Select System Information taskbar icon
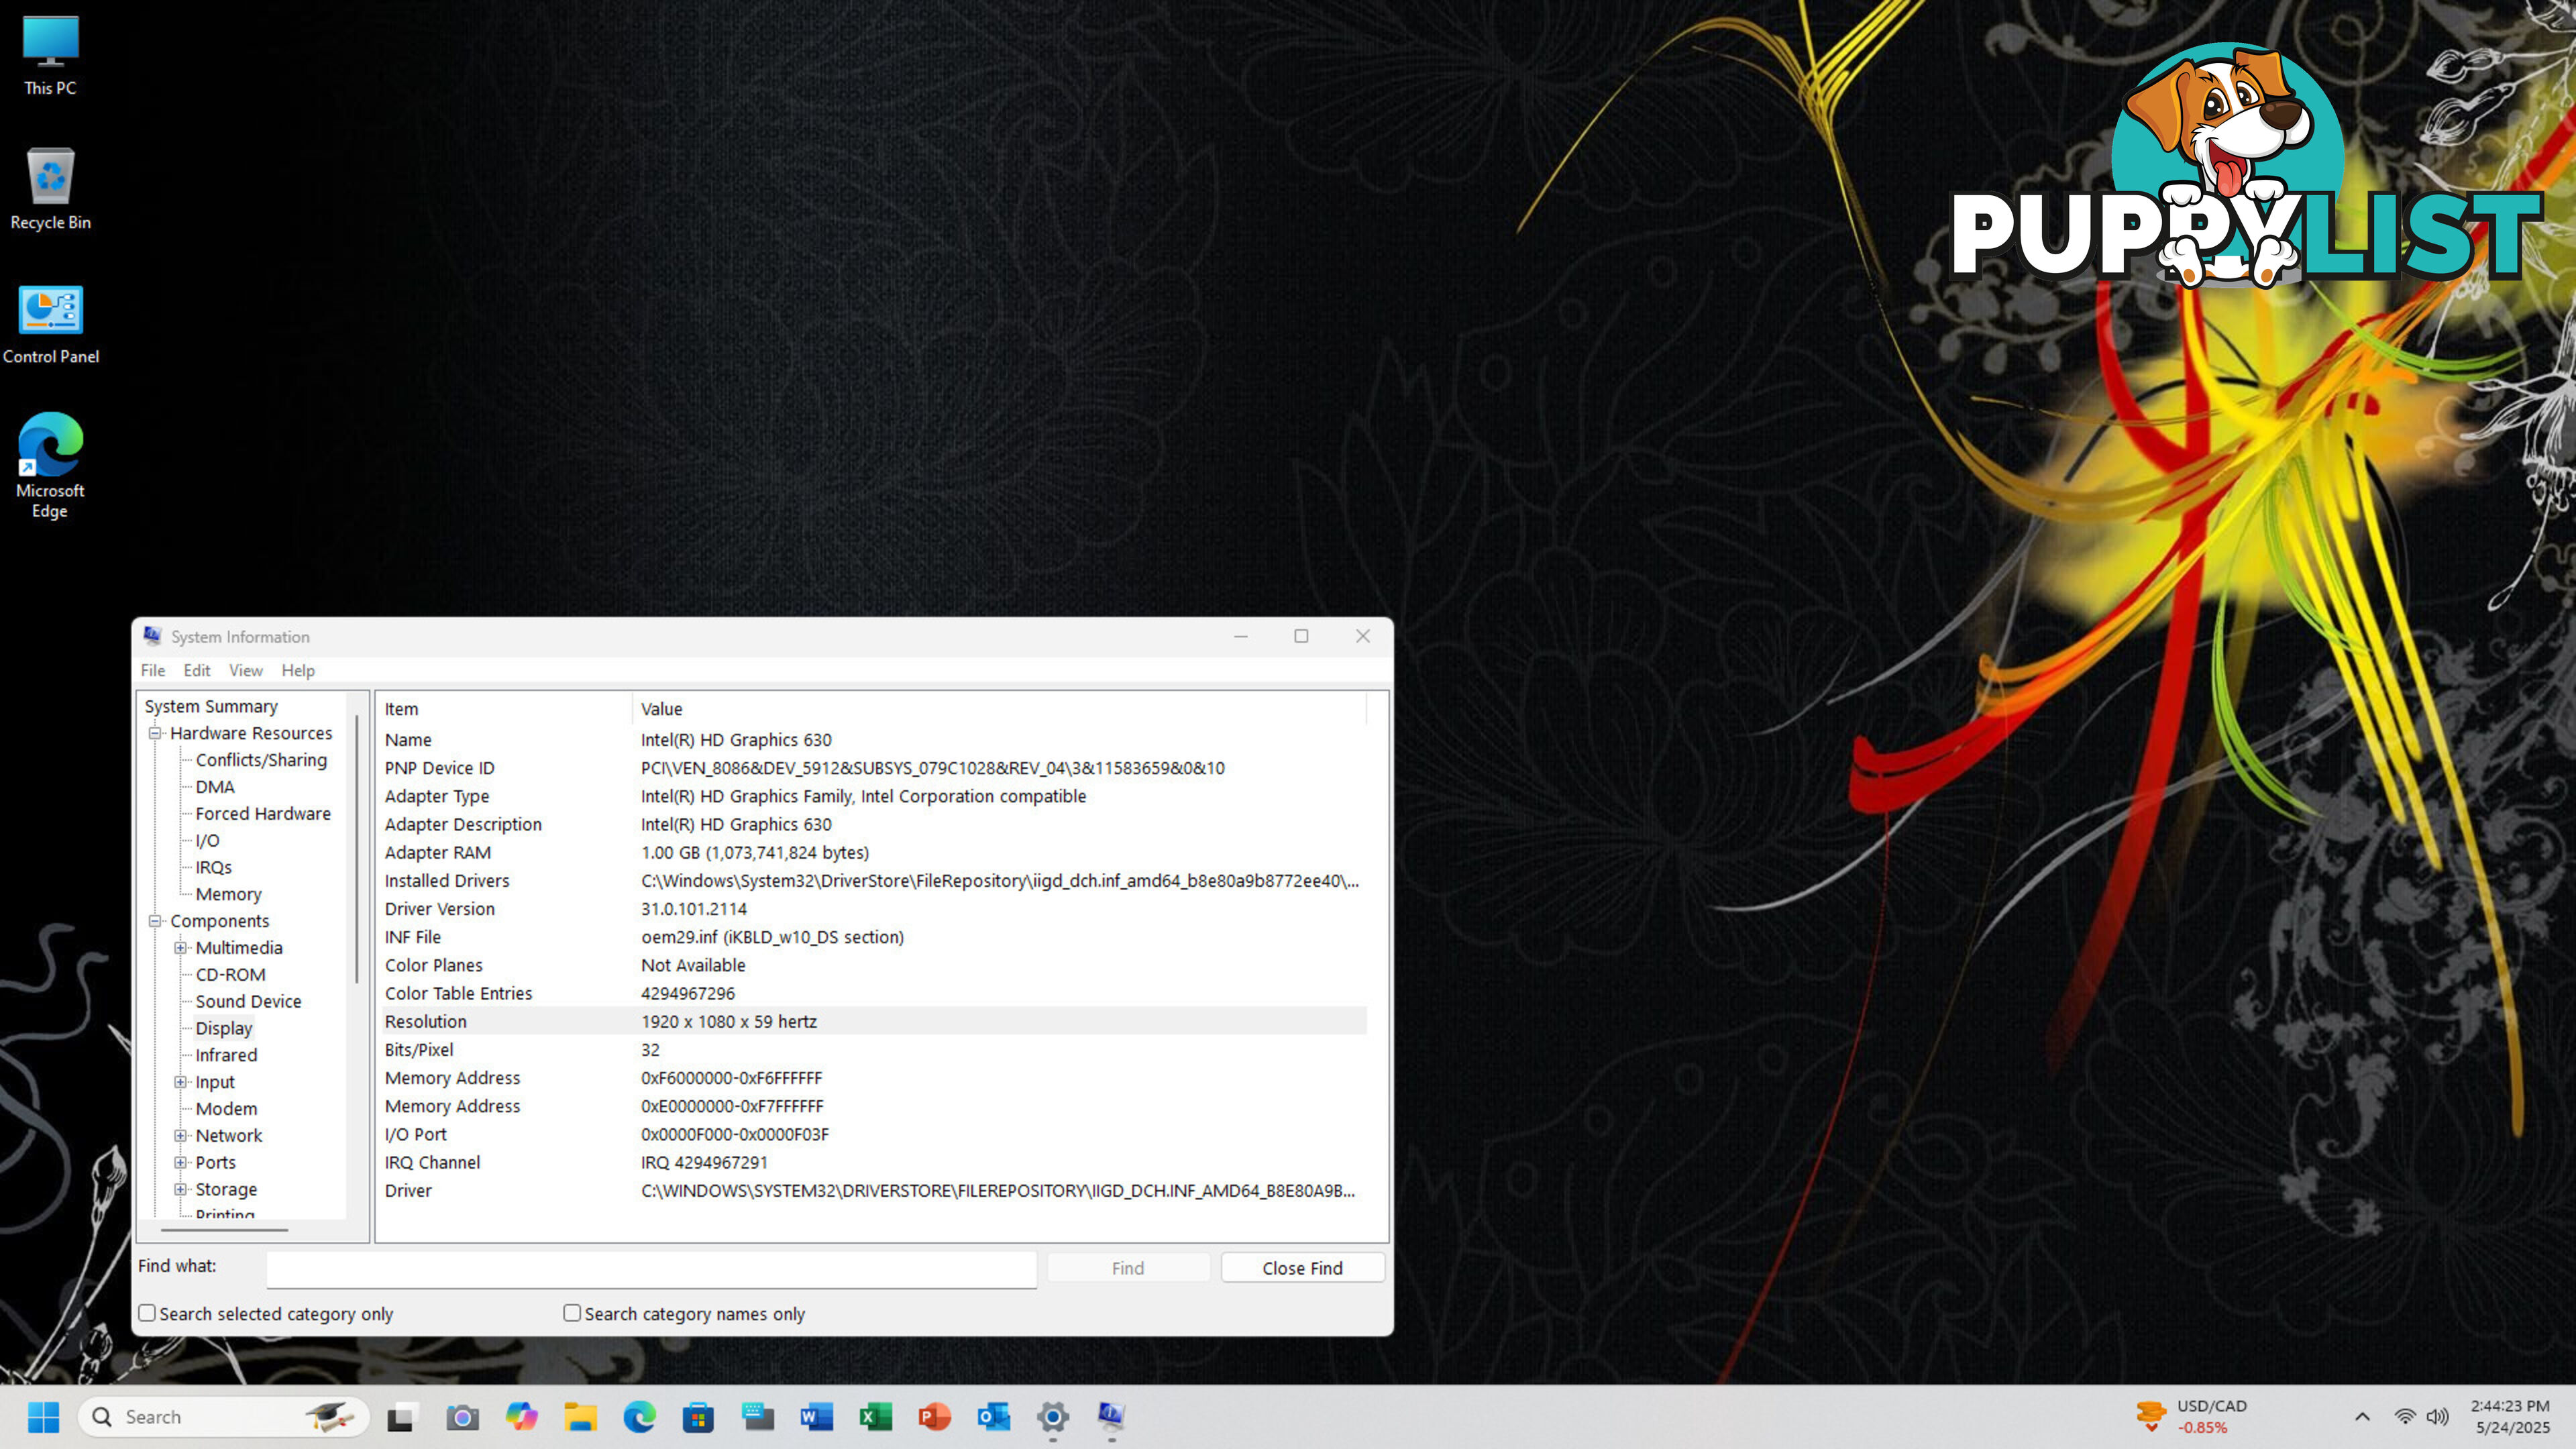This screenshot has width=2576, height=1449. point(1111,1416)
